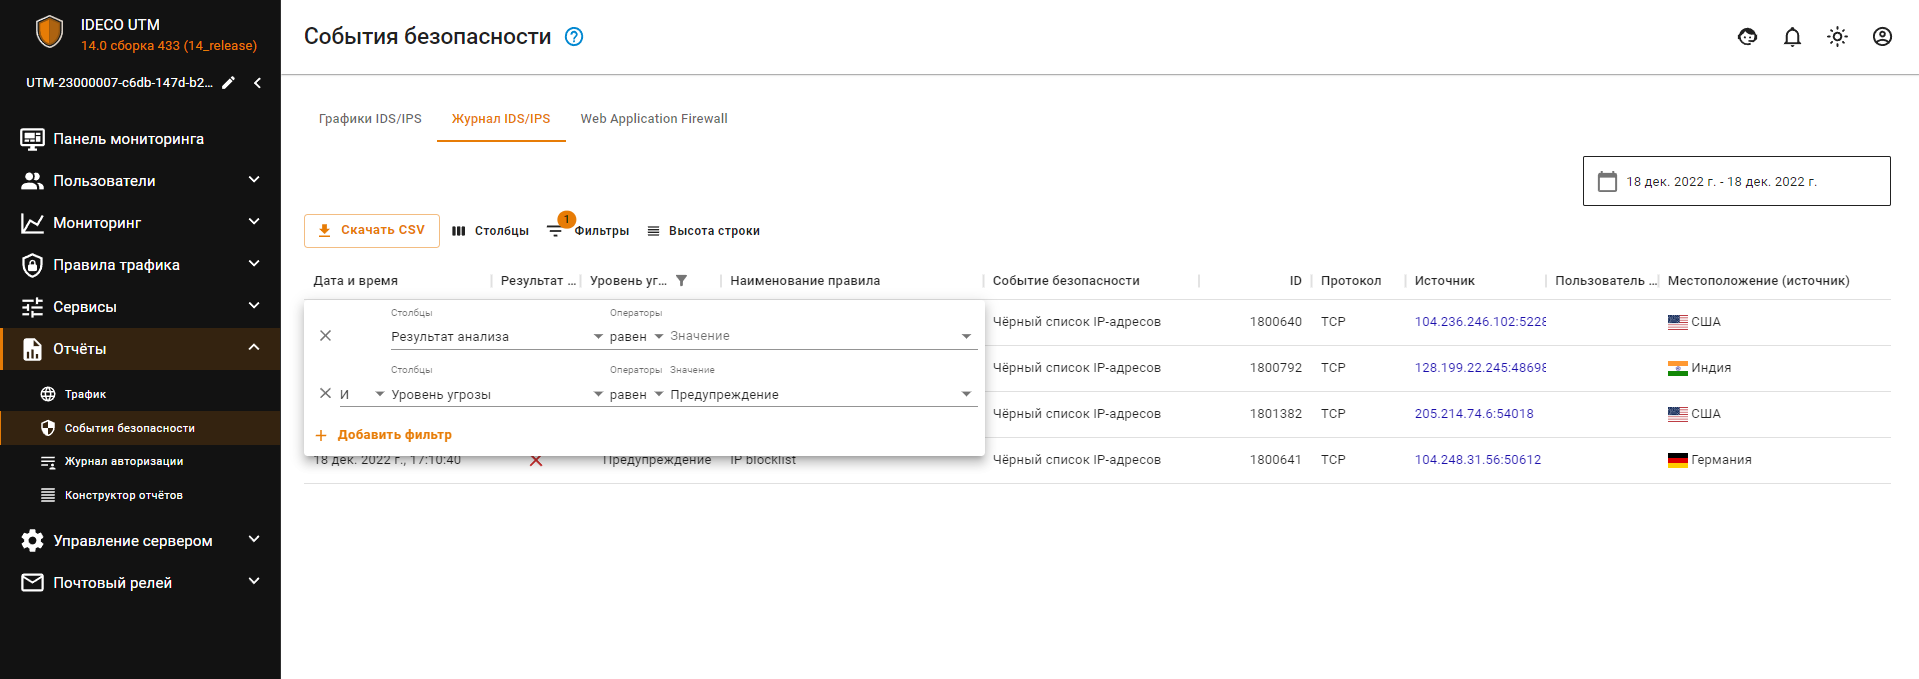Open the Столбцы columns selector
The height and width of the screenshot is (679, 1919).
[490, 231]
